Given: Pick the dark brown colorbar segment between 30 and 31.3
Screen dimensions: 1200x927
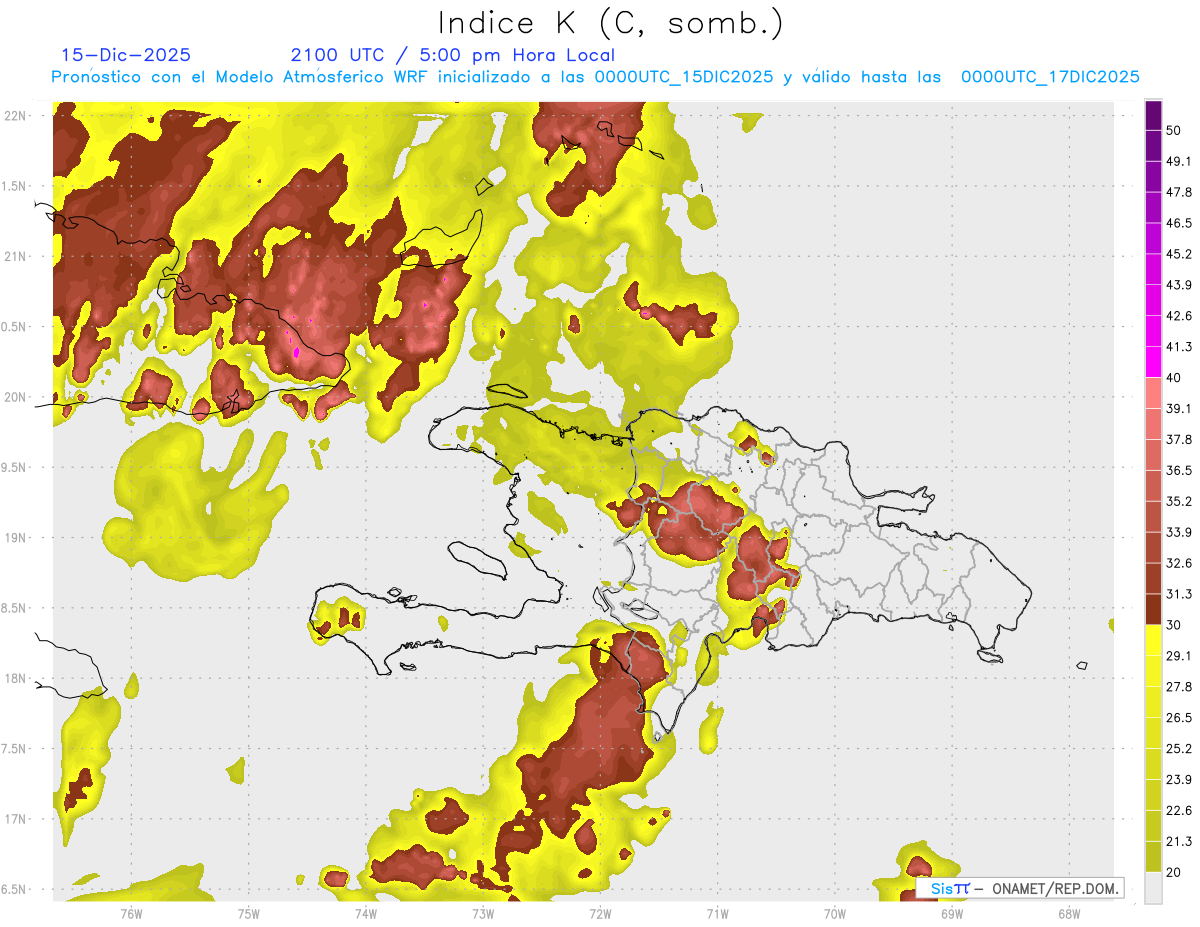Looking at the screenshot, I should click(x=1154, y=609).
